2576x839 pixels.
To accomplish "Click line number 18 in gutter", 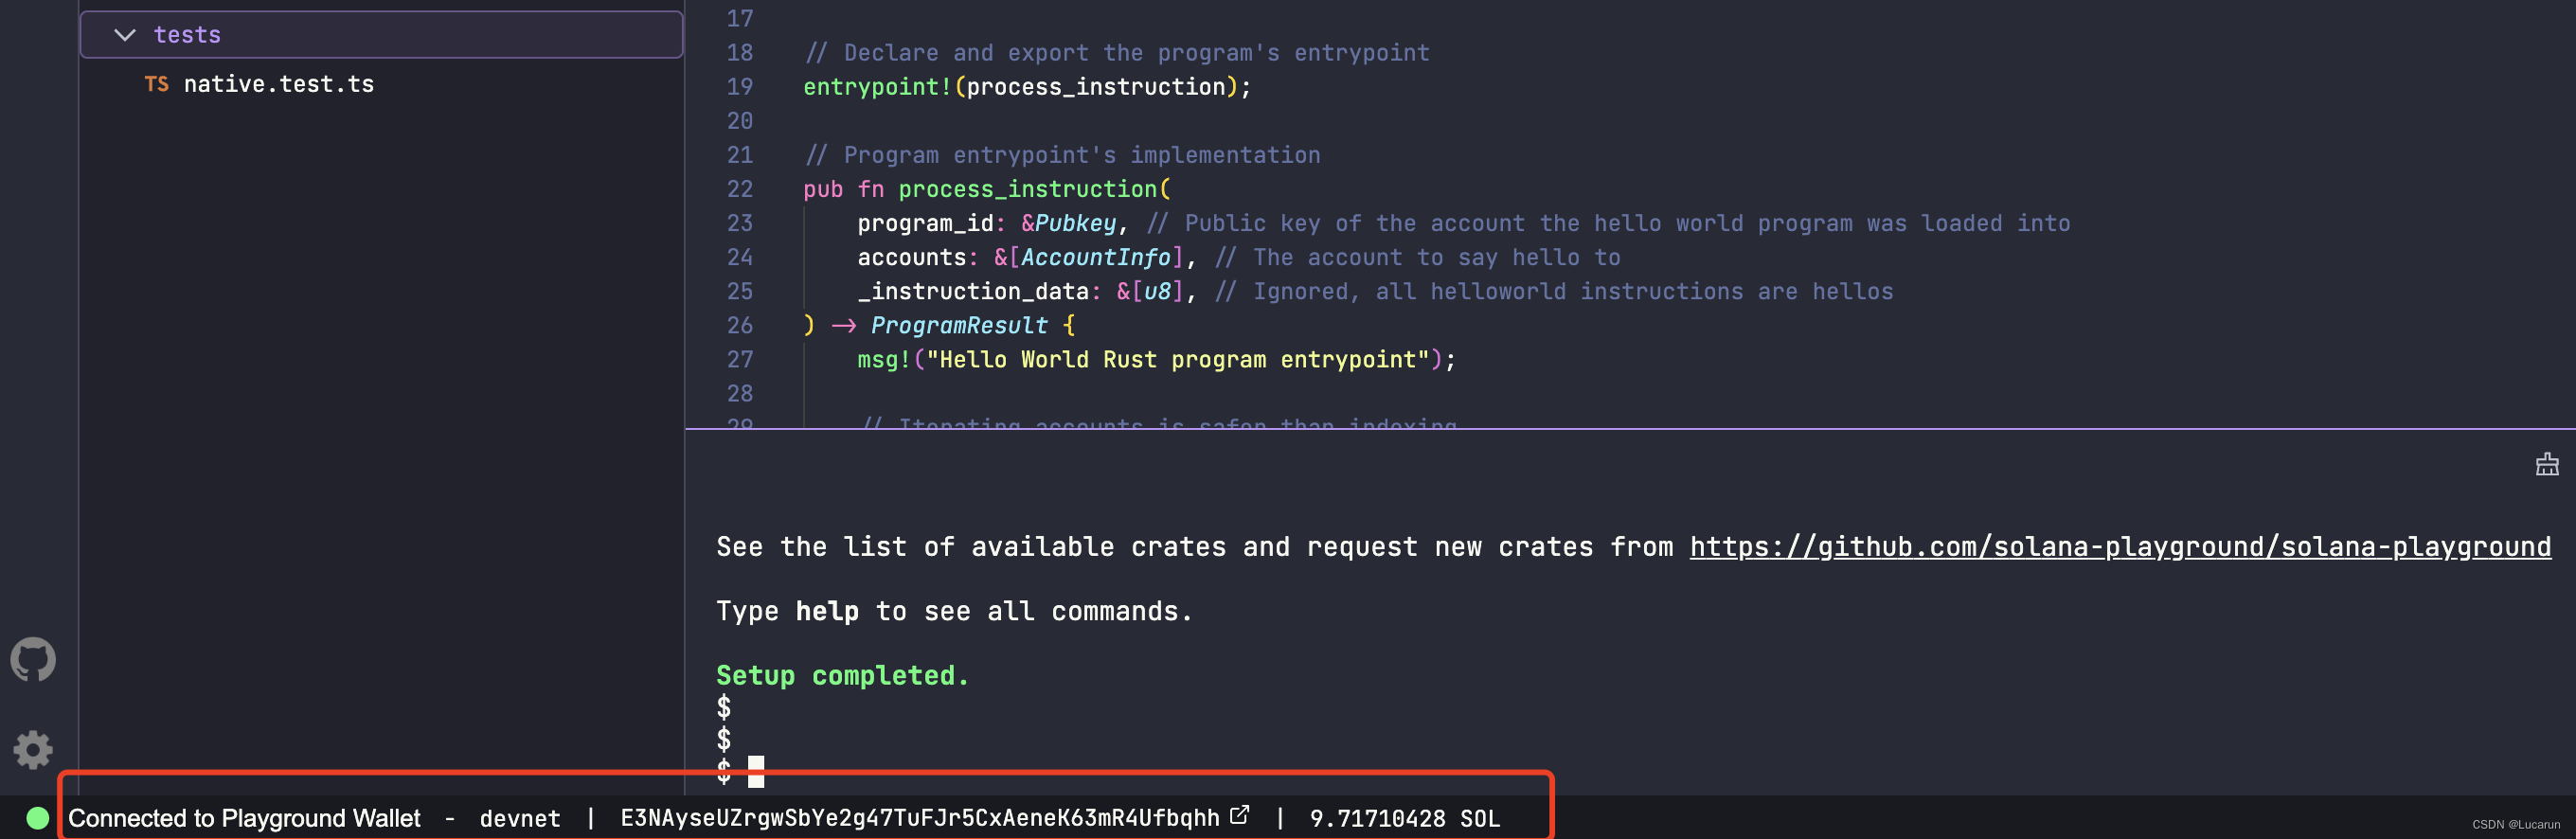I will point(740,53).
